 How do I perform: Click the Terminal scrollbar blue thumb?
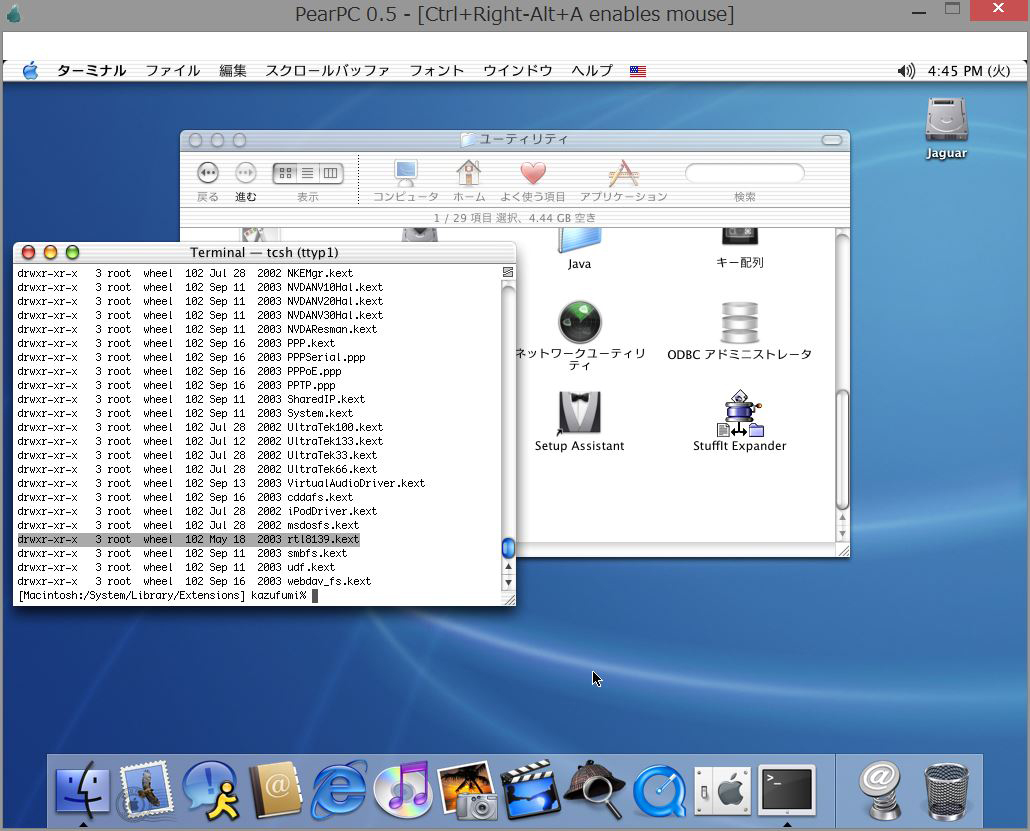click(x=508, y=548)
